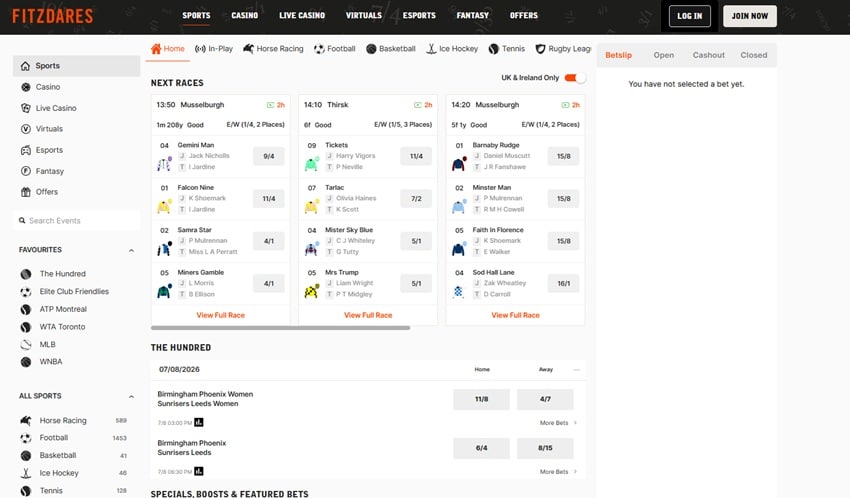Toggle UK & Ireland Only switch

[x=575, y=77]
